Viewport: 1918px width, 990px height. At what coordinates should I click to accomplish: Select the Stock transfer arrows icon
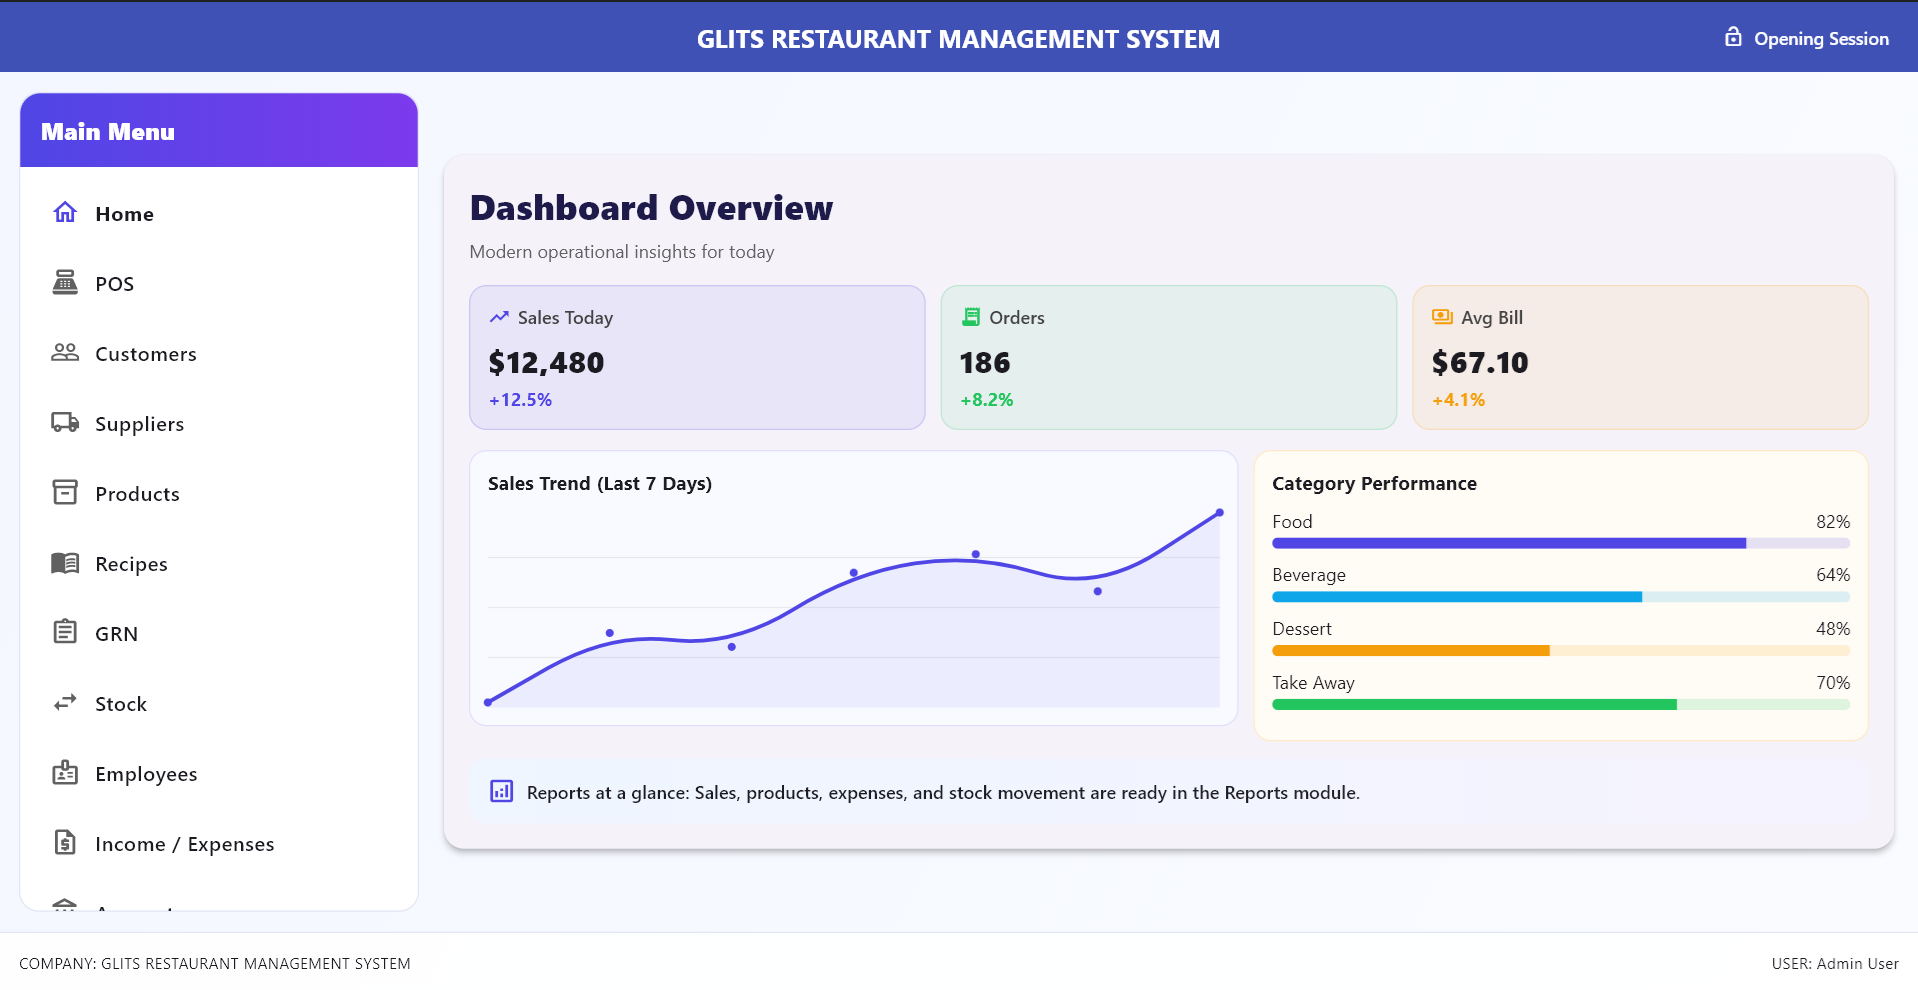(64, 702)
